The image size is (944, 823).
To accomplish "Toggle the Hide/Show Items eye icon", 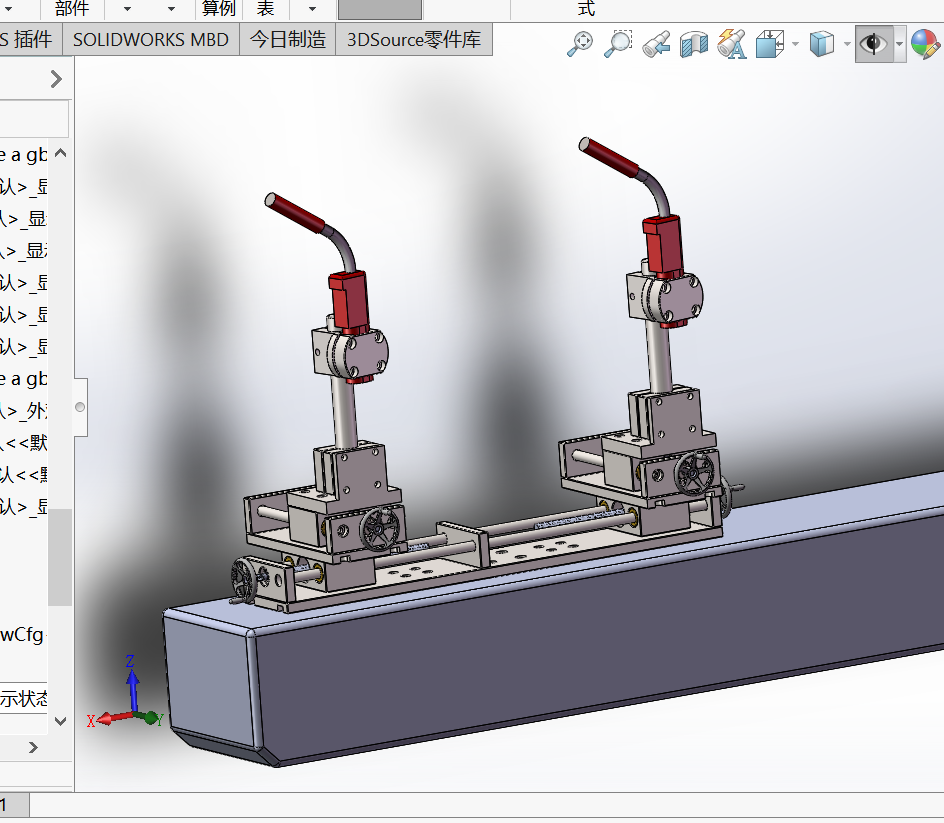I will (874, 44).
